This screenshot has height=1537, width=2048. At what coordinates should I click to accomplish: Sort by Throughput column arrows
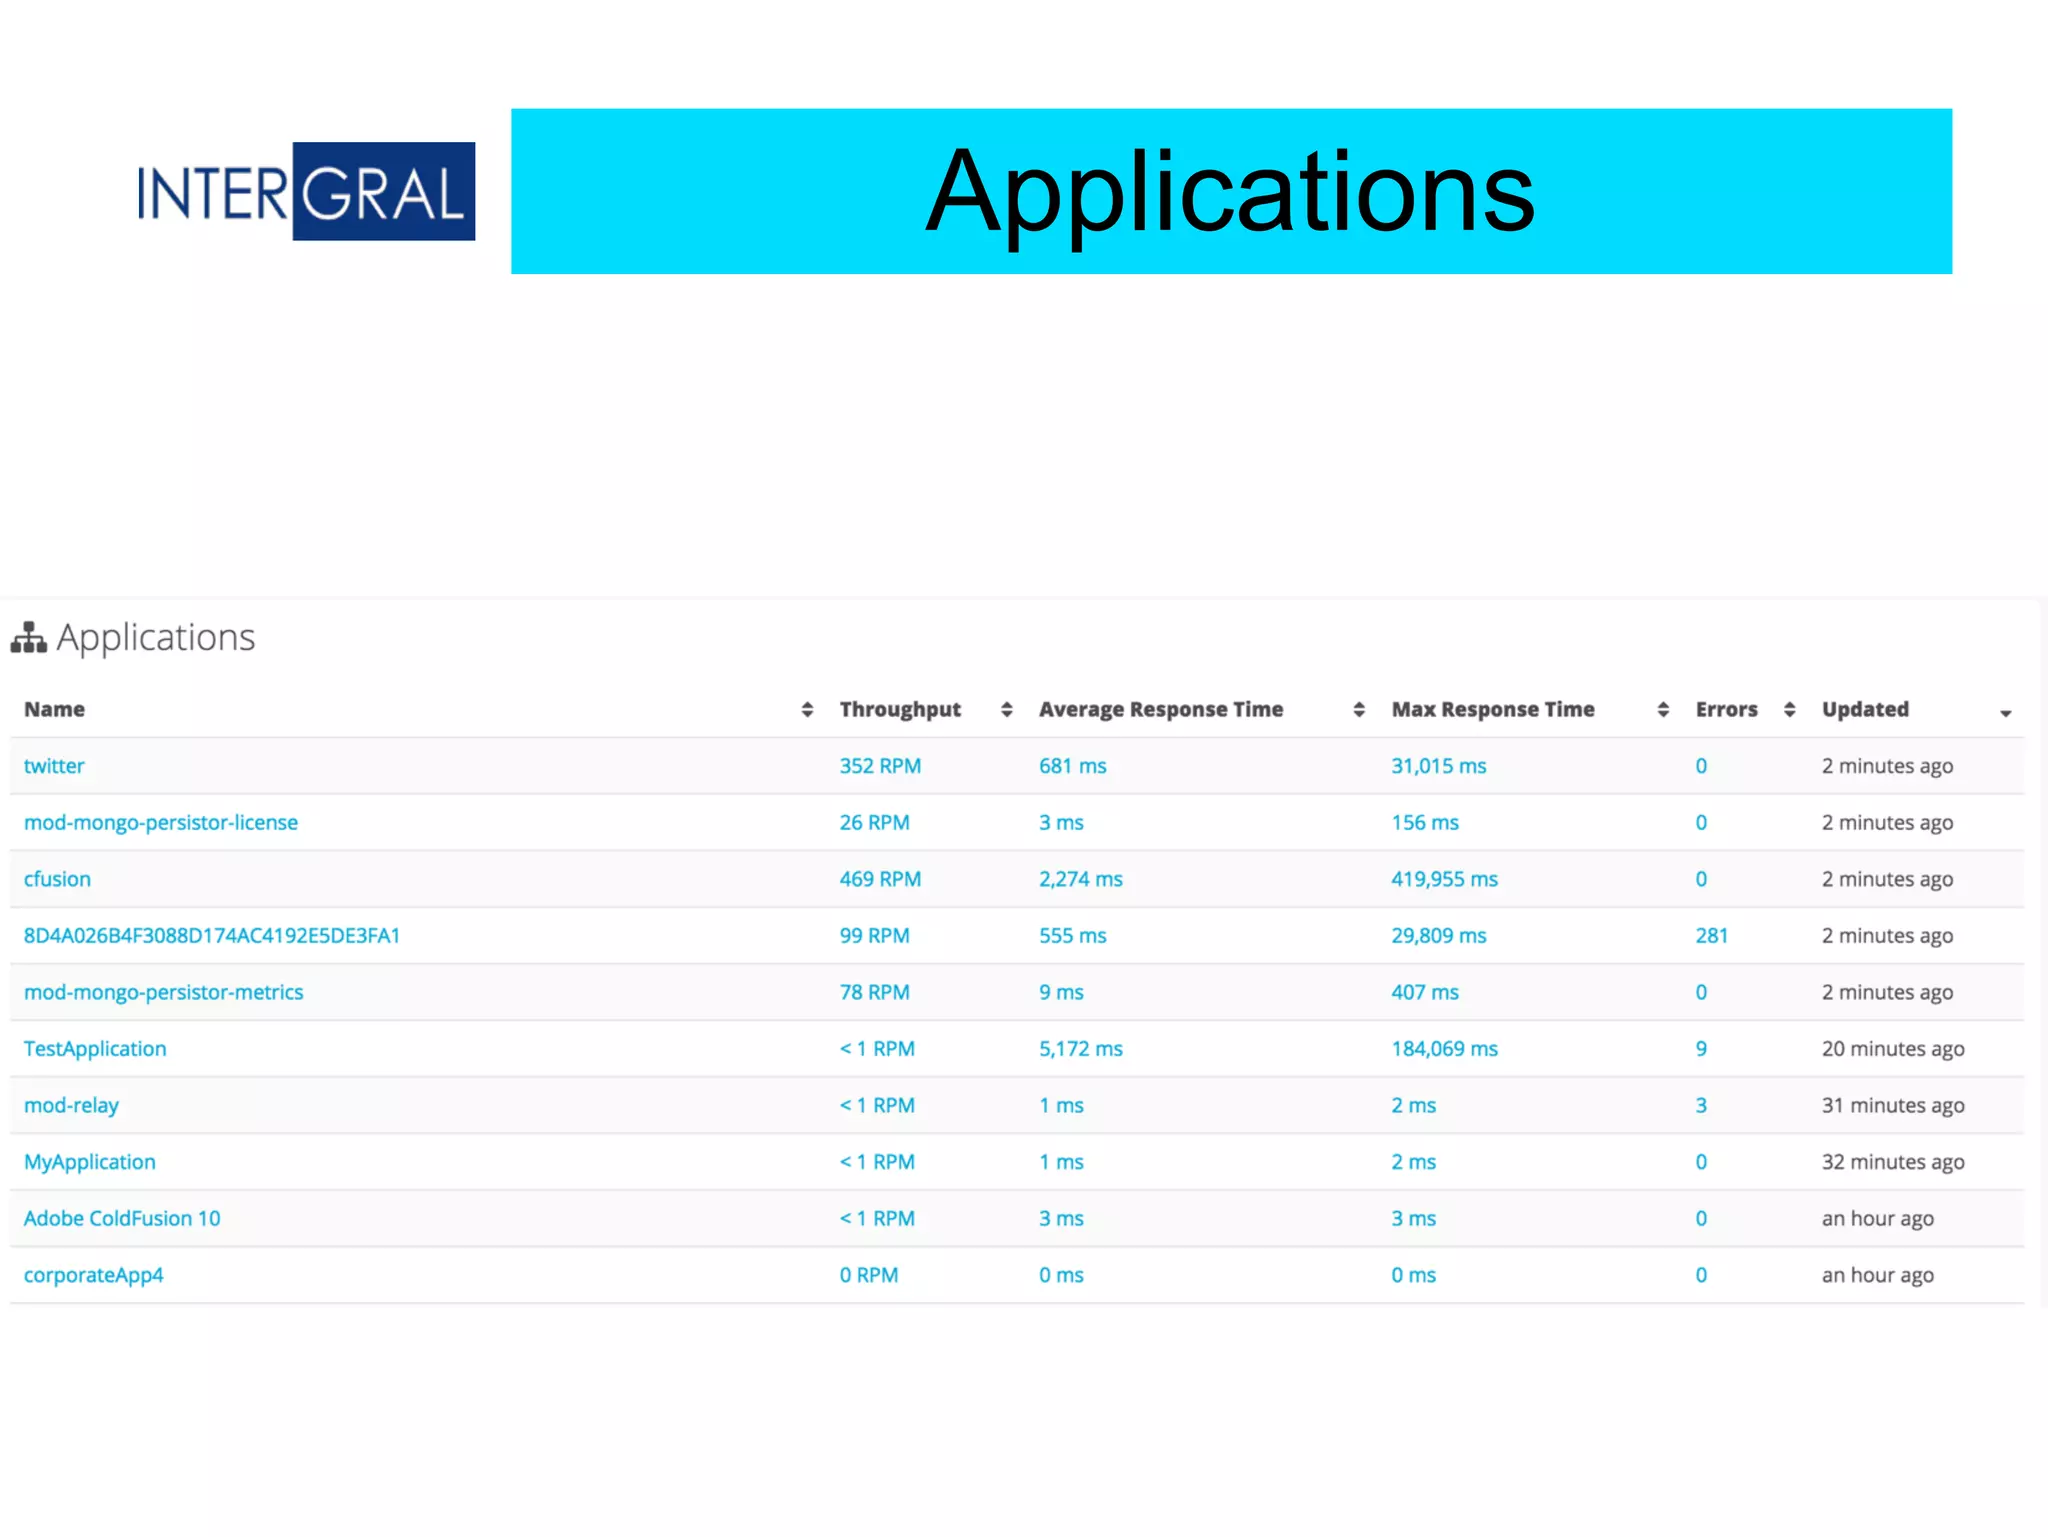[x=1006, y=709]
